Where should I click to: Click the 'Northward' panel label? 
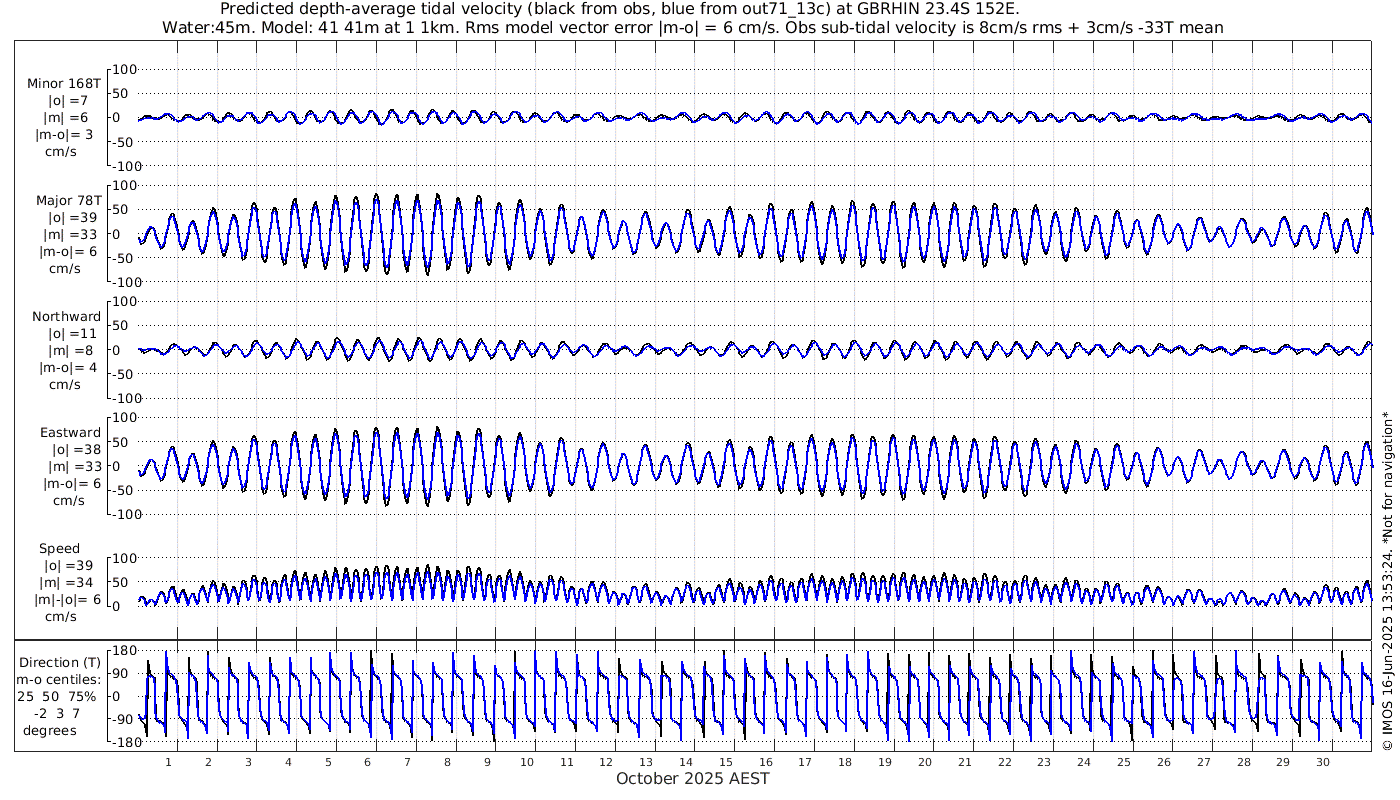66,317
